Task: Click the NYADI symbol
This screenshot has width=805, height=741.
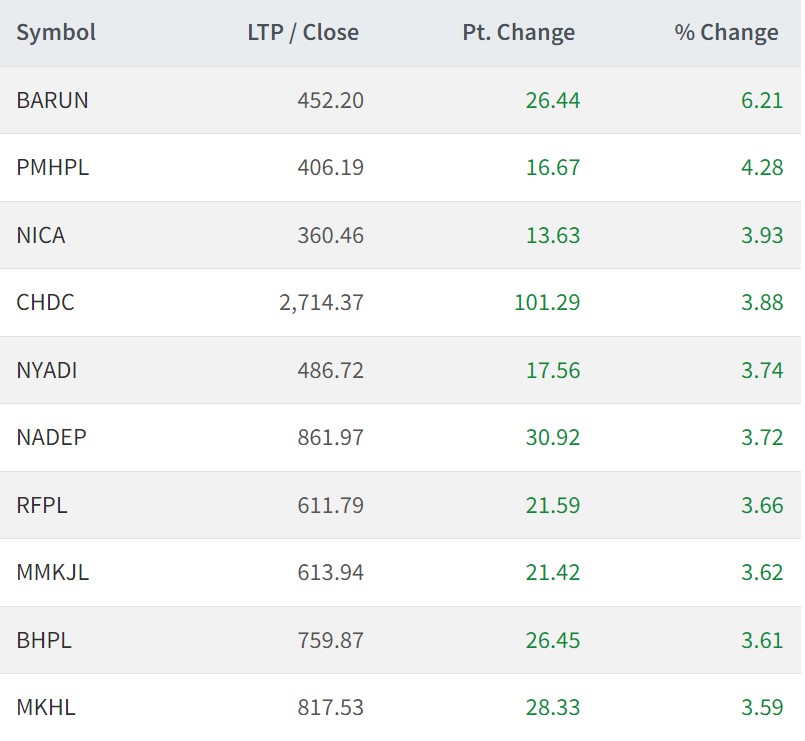Action: pos(47,370)
